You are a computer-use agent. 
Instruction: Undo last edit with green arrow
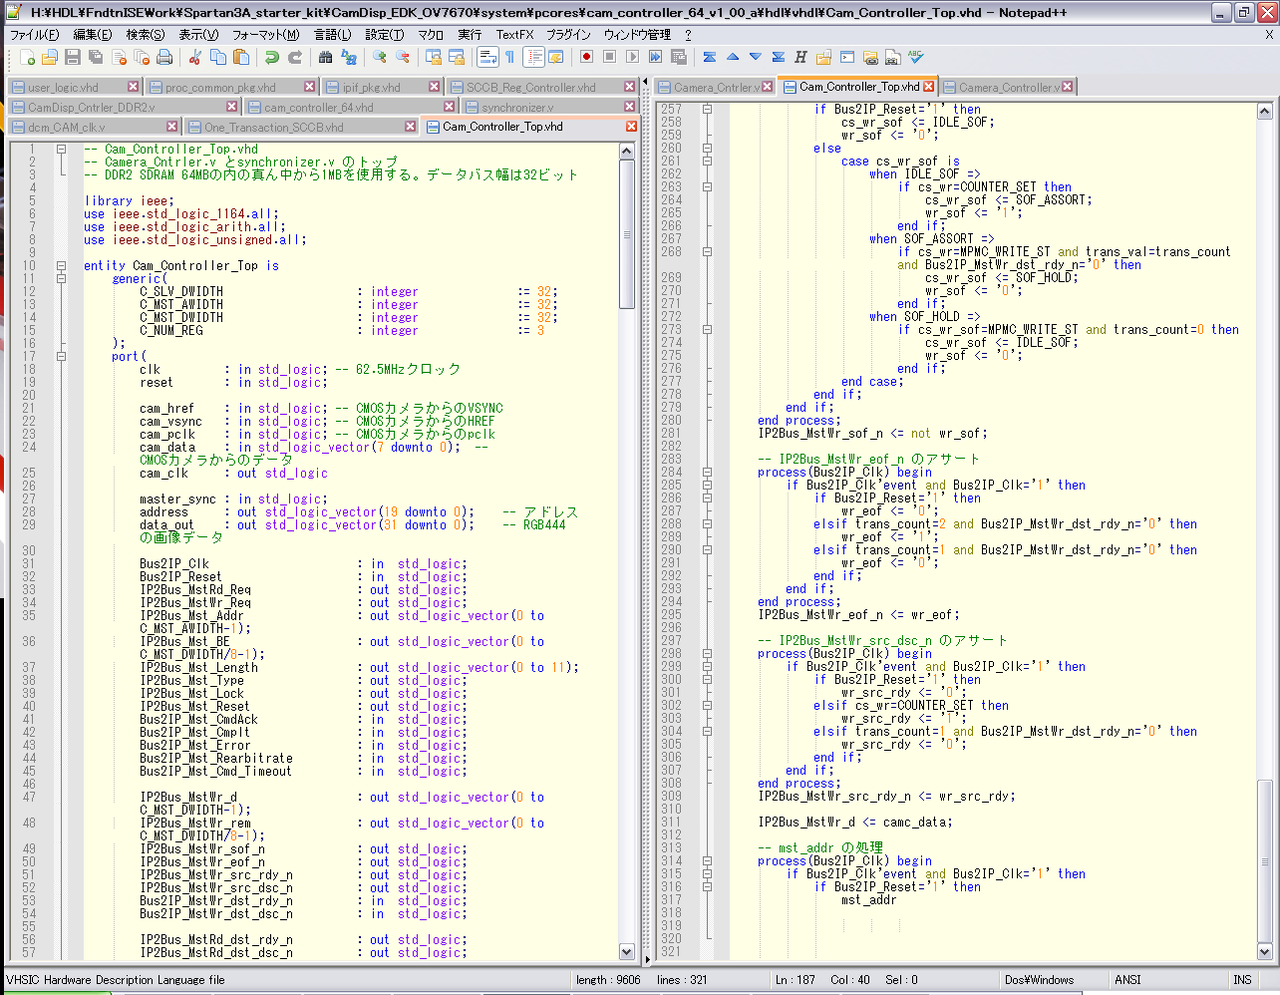pyautogui.click(x=271, y=57)
